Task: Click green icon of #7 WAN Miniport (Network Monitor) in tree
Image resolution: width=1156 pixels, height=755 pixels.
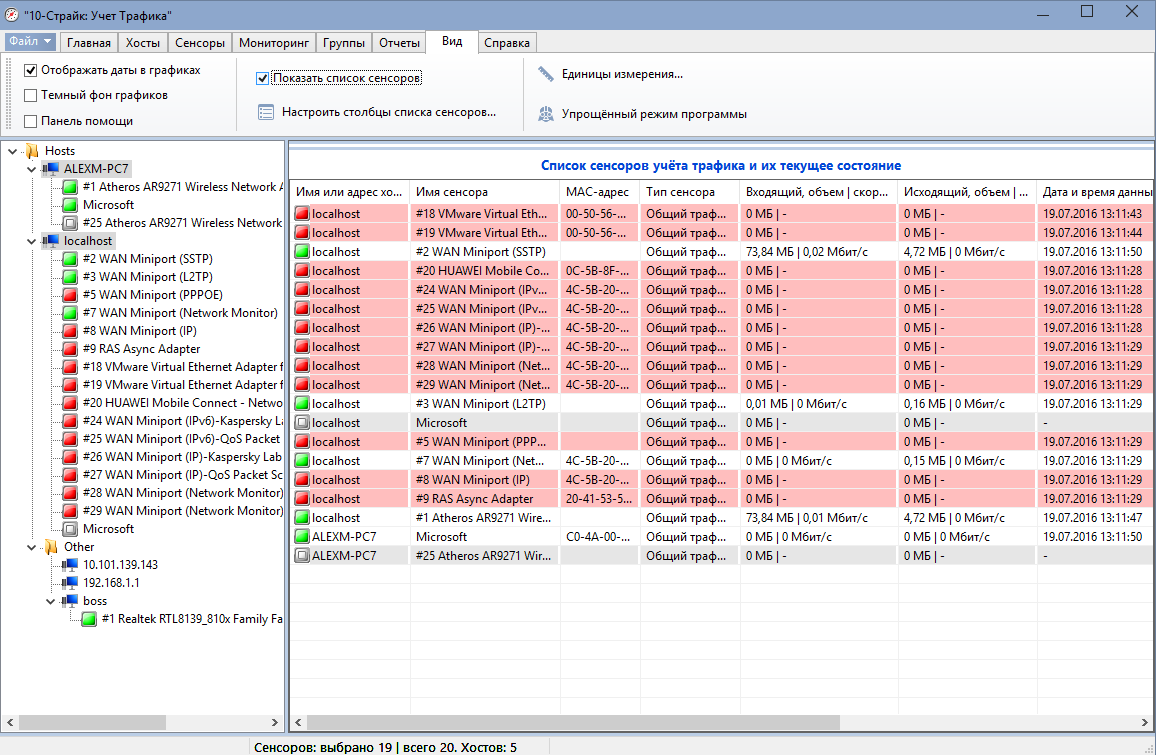Action: (70, 313)
